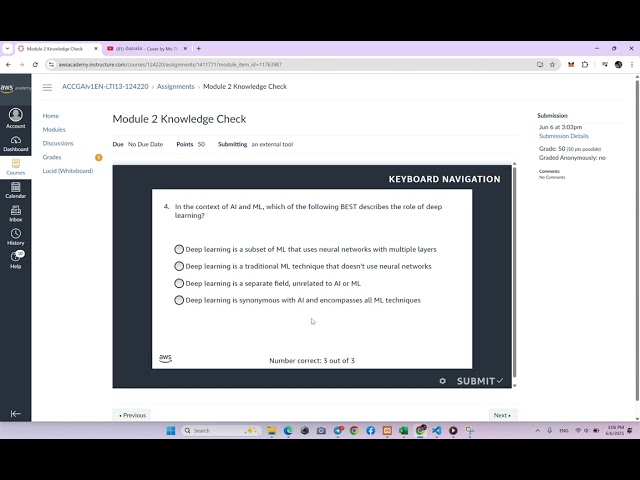
Task: Open Modules in course navigation
Action: [54, 129]
